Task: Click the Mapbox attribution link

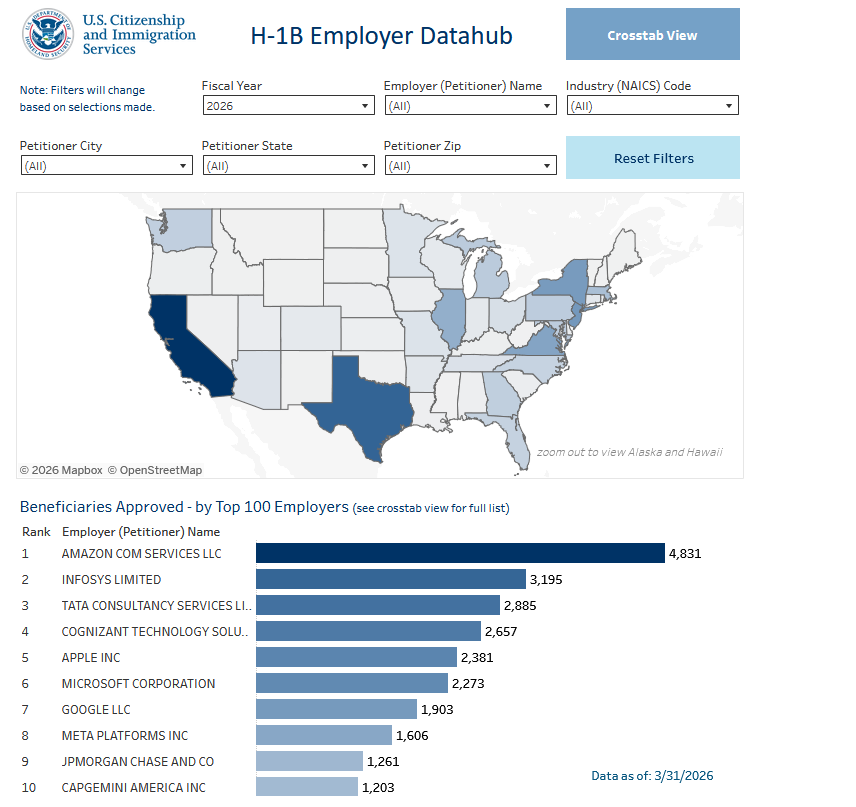Action: tap(61, 470)
